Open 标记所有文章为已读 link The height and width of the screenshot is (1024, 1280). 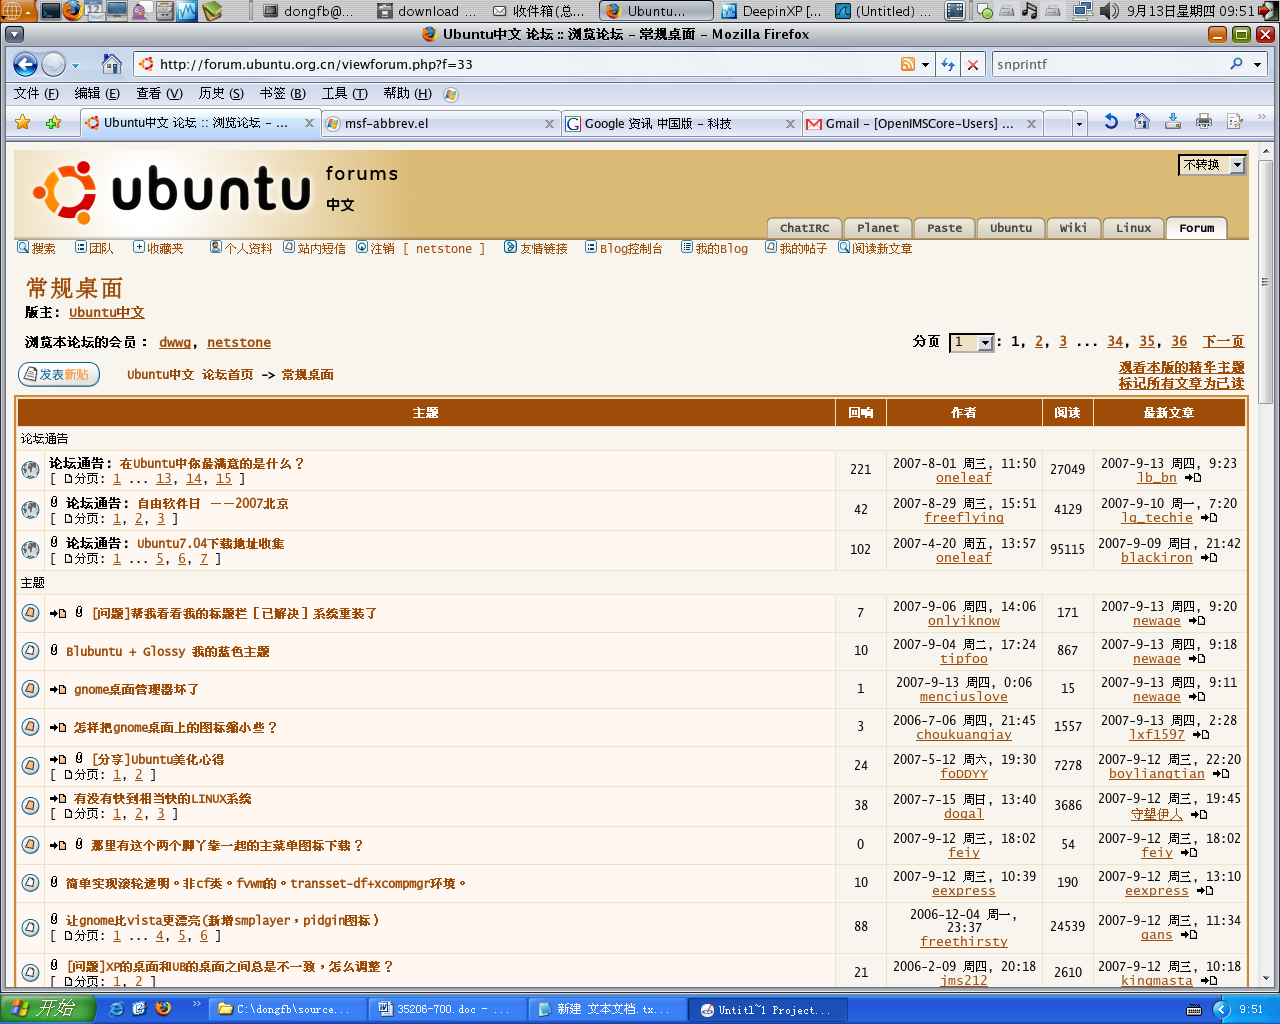[1181, 383]
